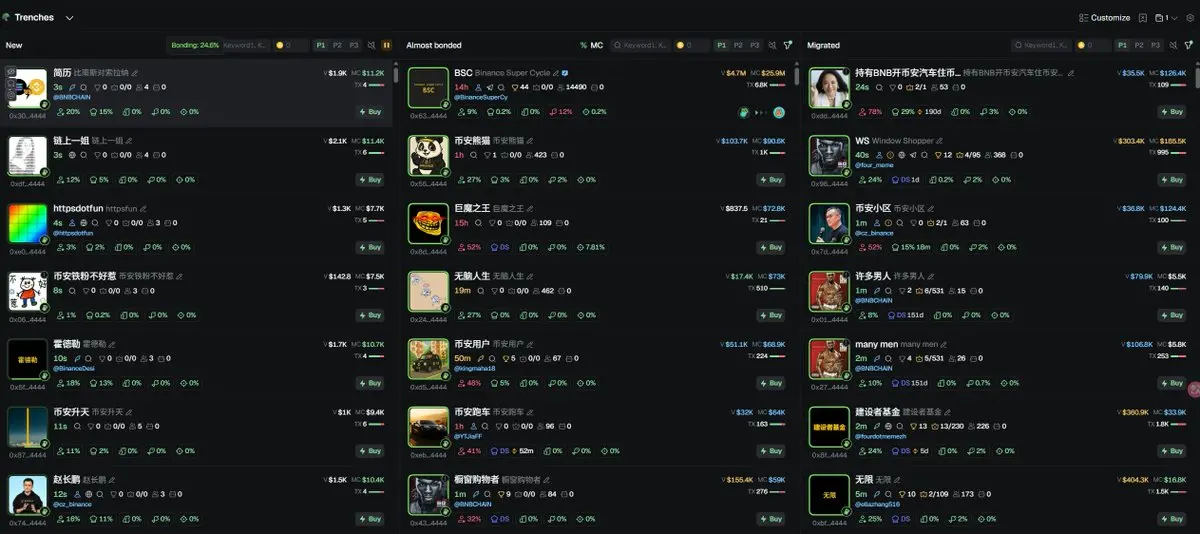Select the P2 preset in New column
This screenshot has height=534, width=1200.
click(337, 45)
